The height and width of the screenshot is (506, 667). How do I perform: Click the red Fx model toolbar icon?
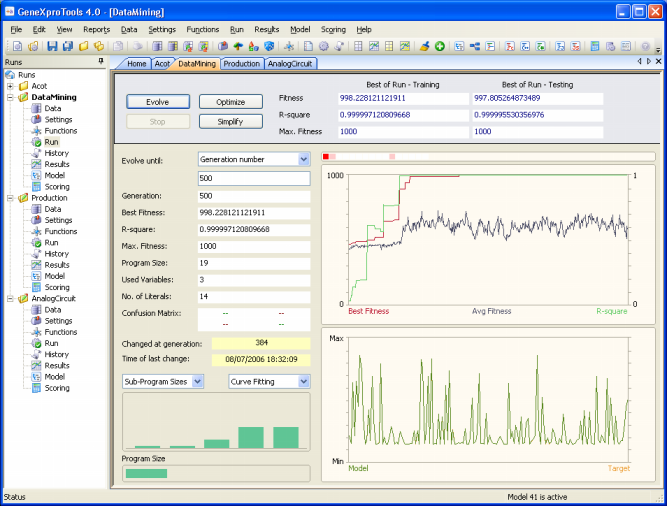tap(510, 46)
